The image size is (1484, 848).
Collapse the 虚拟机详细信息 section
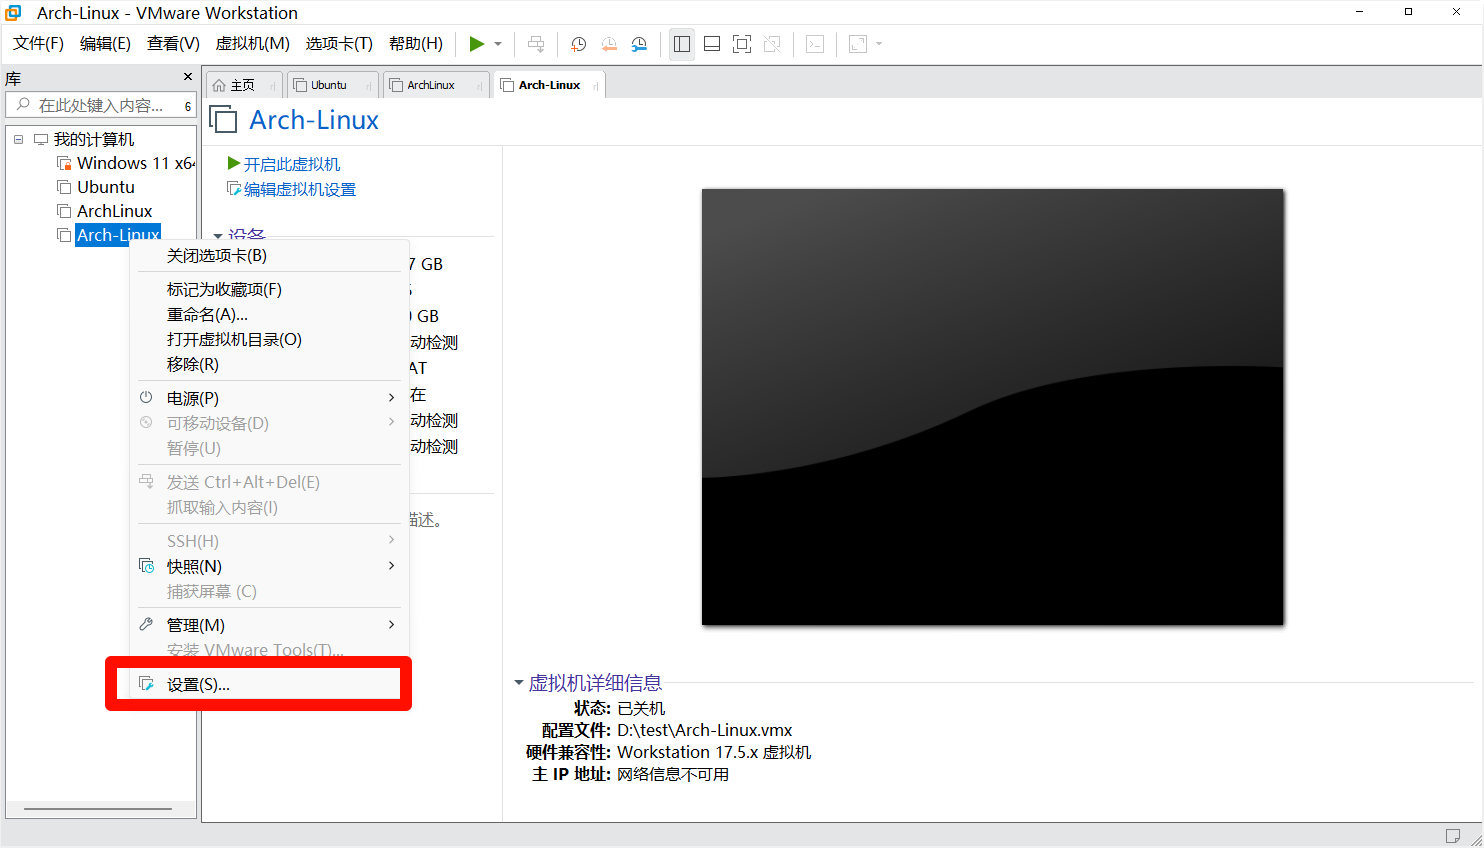519,683
